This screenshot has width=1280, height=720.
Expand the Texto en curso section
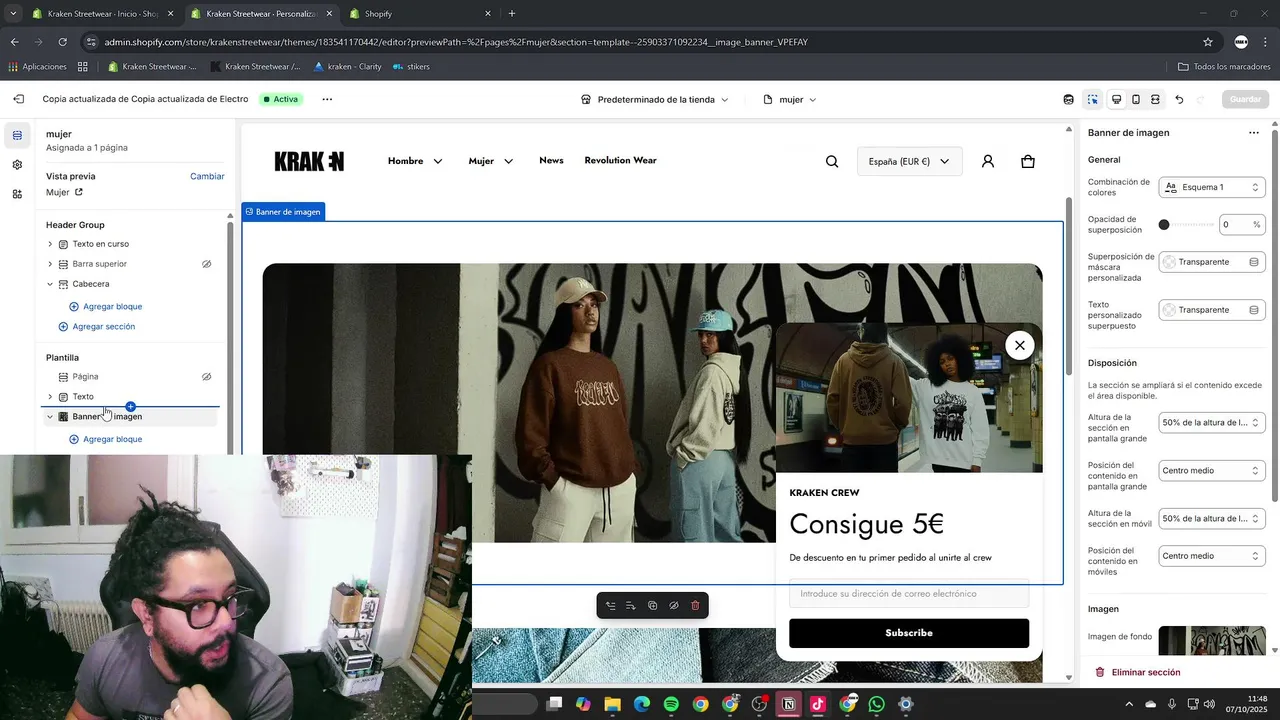(50, 244)
